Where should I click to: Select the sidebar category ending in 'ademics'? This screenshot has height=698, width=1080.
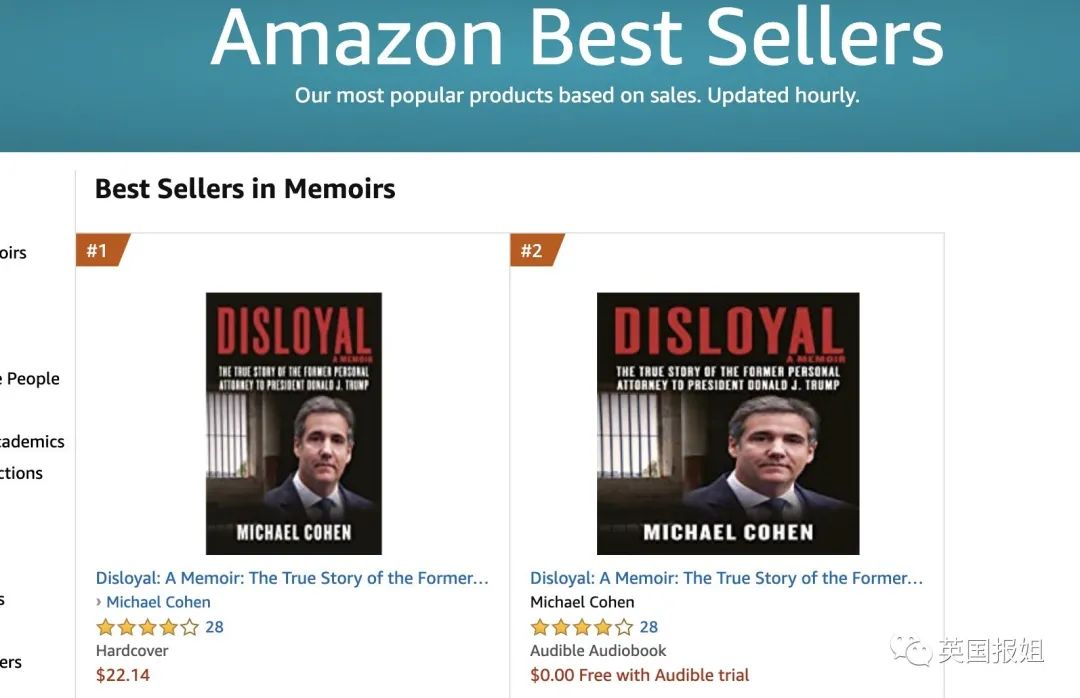pyautogui.click(x=32, y=442)
